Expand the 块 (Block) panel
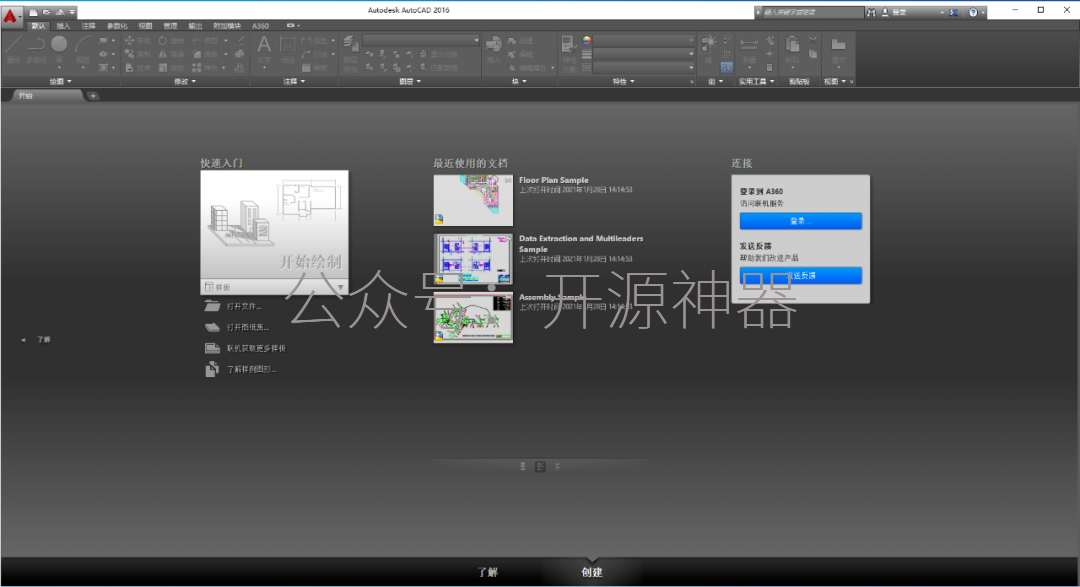Viewport: 1080px width, 587px height. click(519, 81)
